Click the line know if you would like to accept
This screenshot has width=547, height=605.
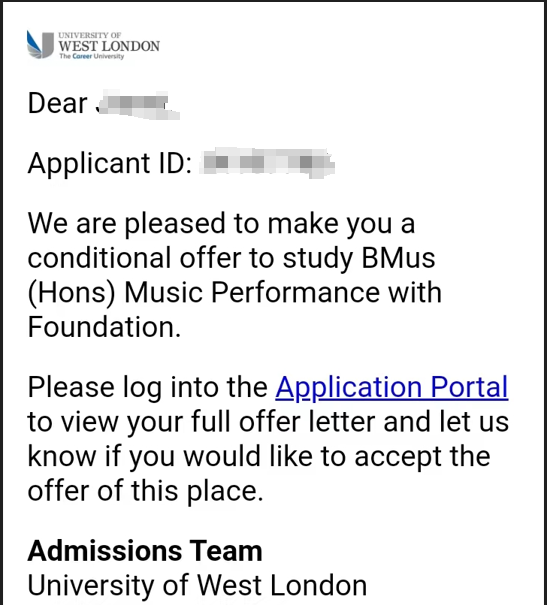point(259,456)
